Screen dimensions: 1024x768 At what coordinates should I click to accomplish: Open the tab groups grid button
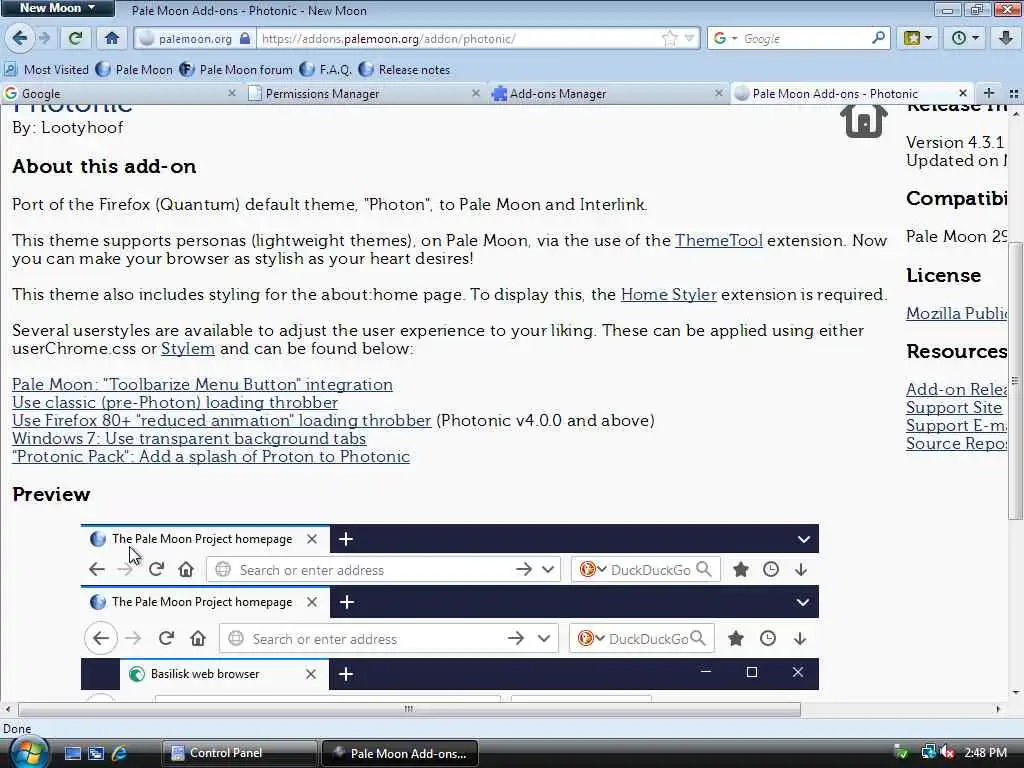point(1014,93)
